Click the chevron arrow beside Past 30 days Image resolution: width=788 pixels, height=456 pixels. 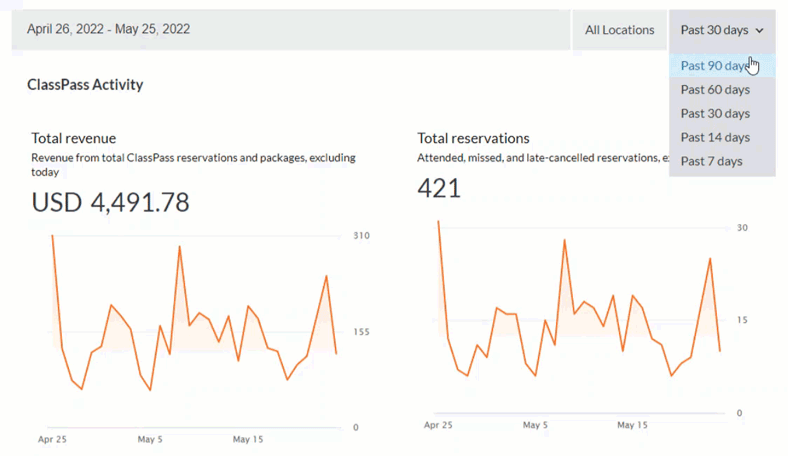coord(760,31)
